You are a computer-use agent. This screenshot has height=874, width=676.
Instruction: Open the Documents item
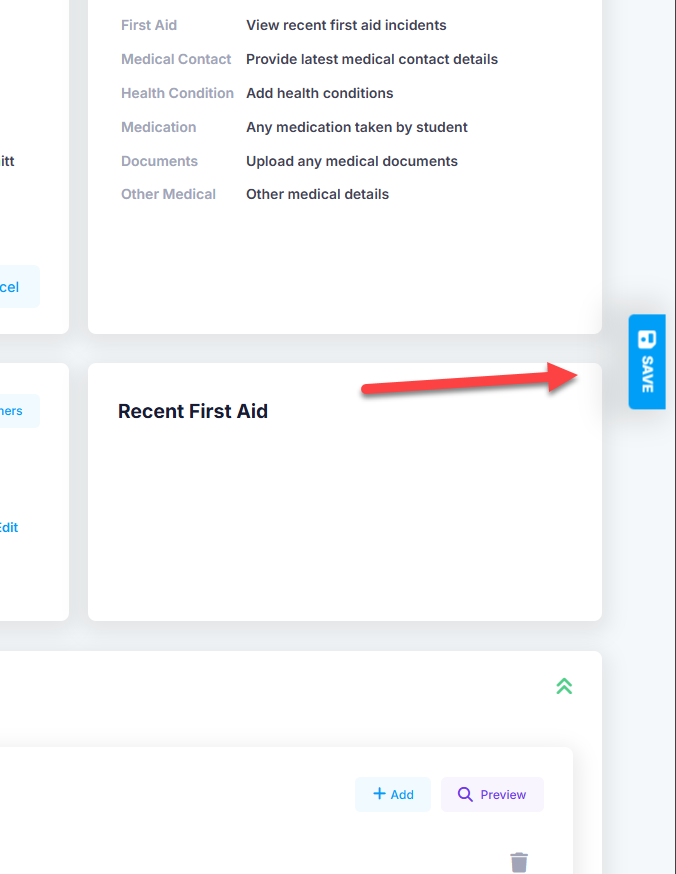159,161
